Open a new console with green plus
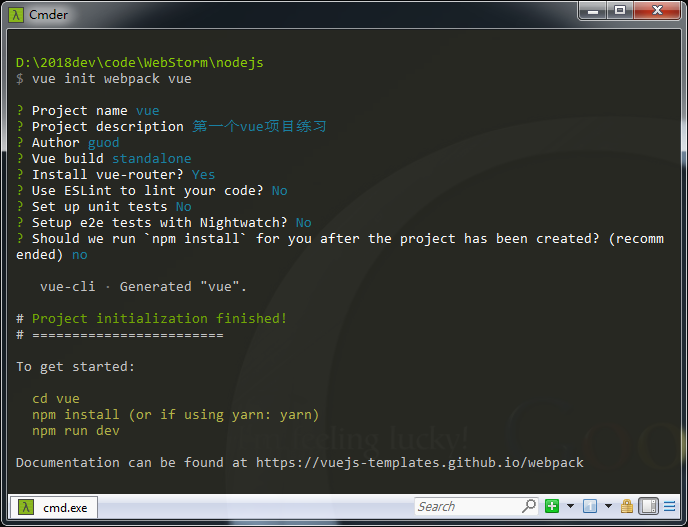Viewport: 688px width, 527px height. (552, 506)
